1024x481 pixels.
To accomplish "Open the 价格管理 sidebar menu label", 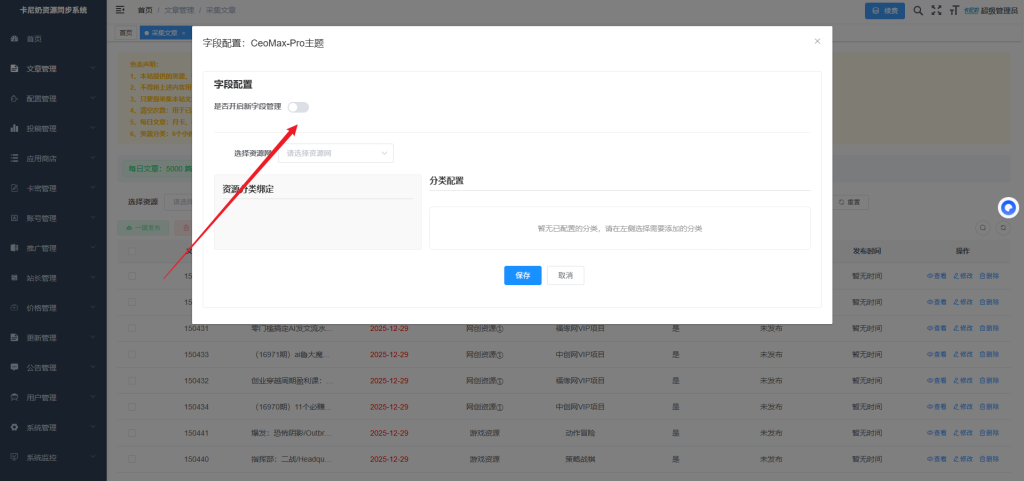I will point(41,308).
